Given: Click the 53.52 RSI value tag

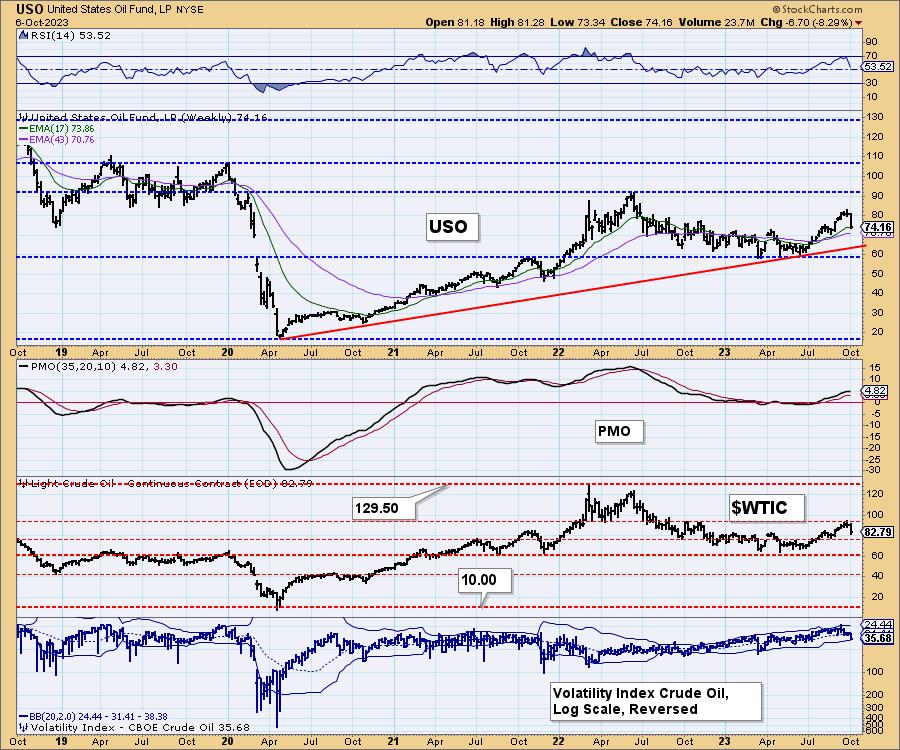Looking at the screenshot, I should coord(878,67).
